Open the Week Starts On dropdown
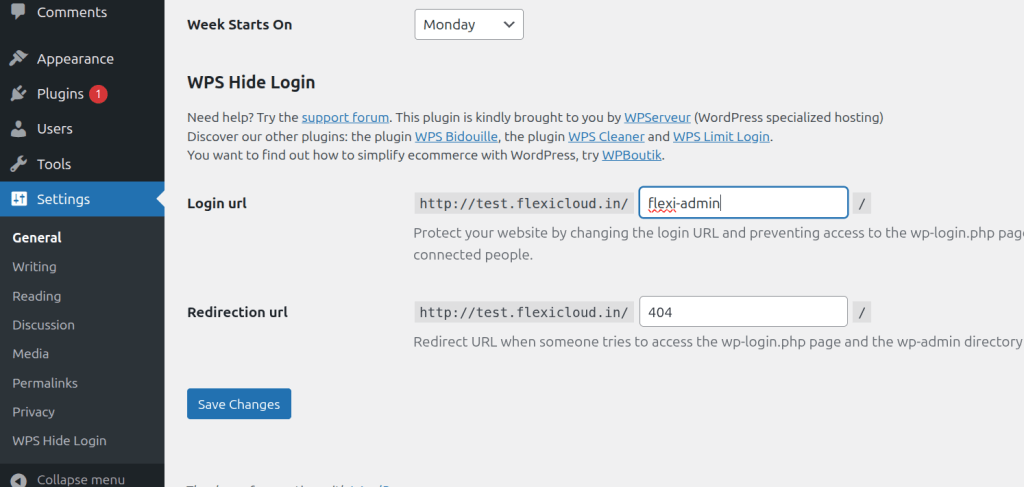Screen dimensions: 1024x487 coord(468,24)
